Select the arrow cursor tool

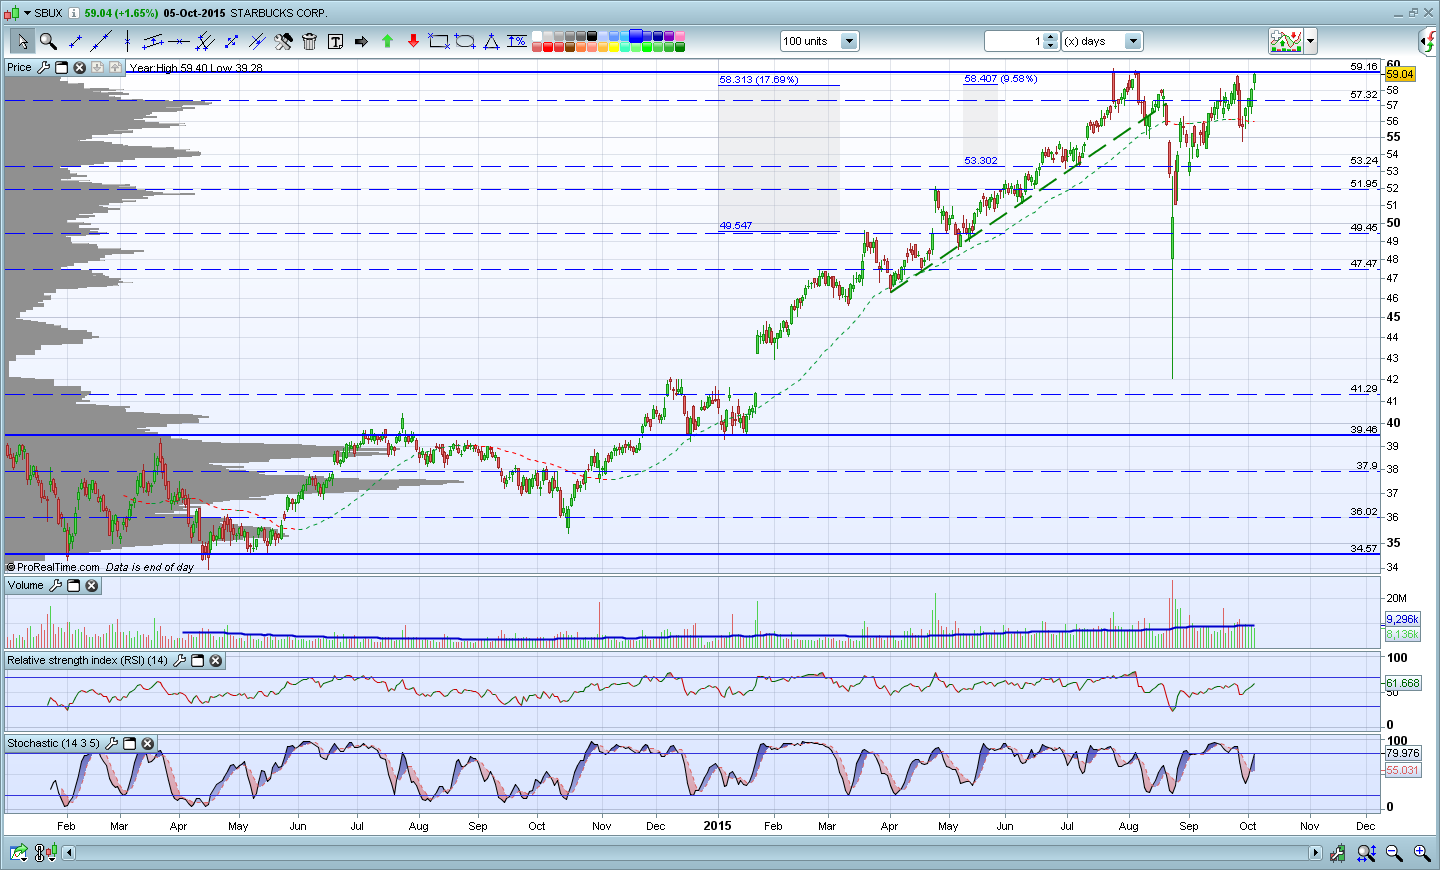coord(22,41)
